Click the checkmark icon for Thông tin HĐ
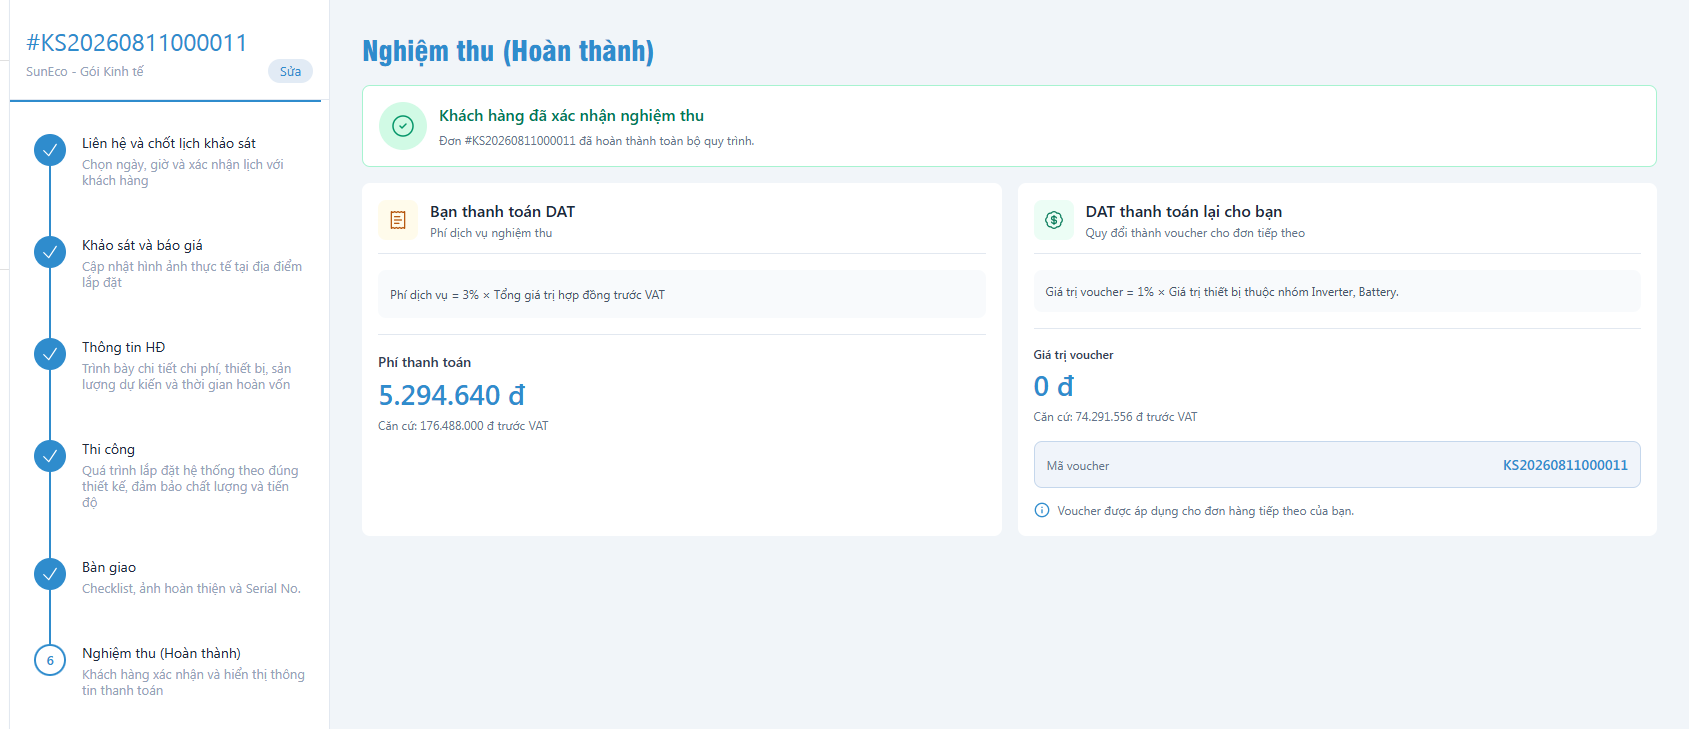1689x729 pixels. coord(50,354)
